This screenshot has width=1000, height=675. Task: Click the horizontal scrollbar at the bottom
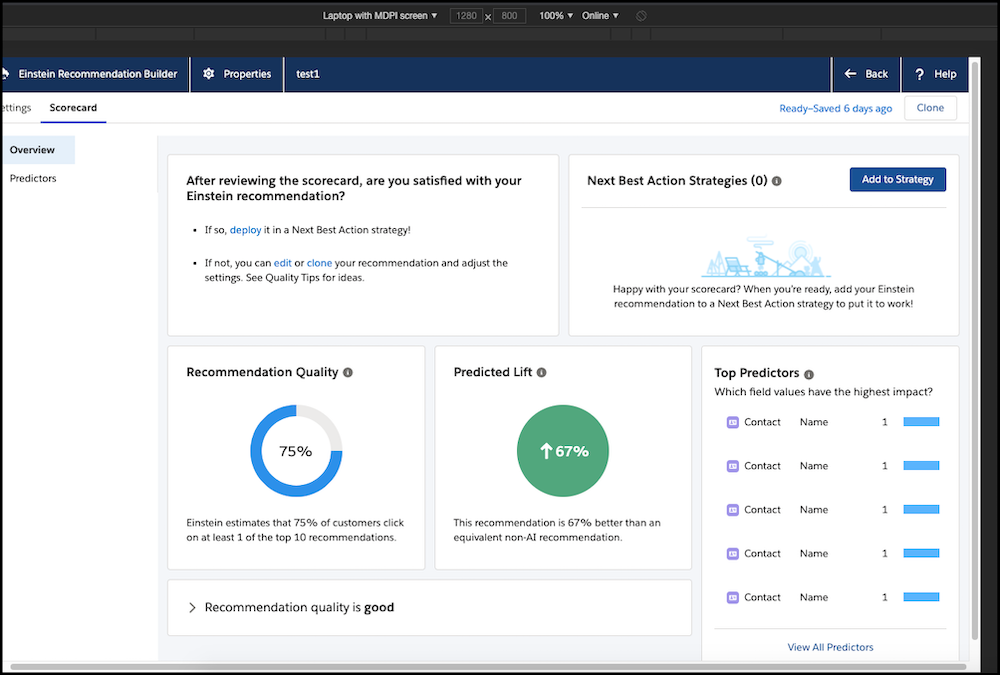pos(489,667)
